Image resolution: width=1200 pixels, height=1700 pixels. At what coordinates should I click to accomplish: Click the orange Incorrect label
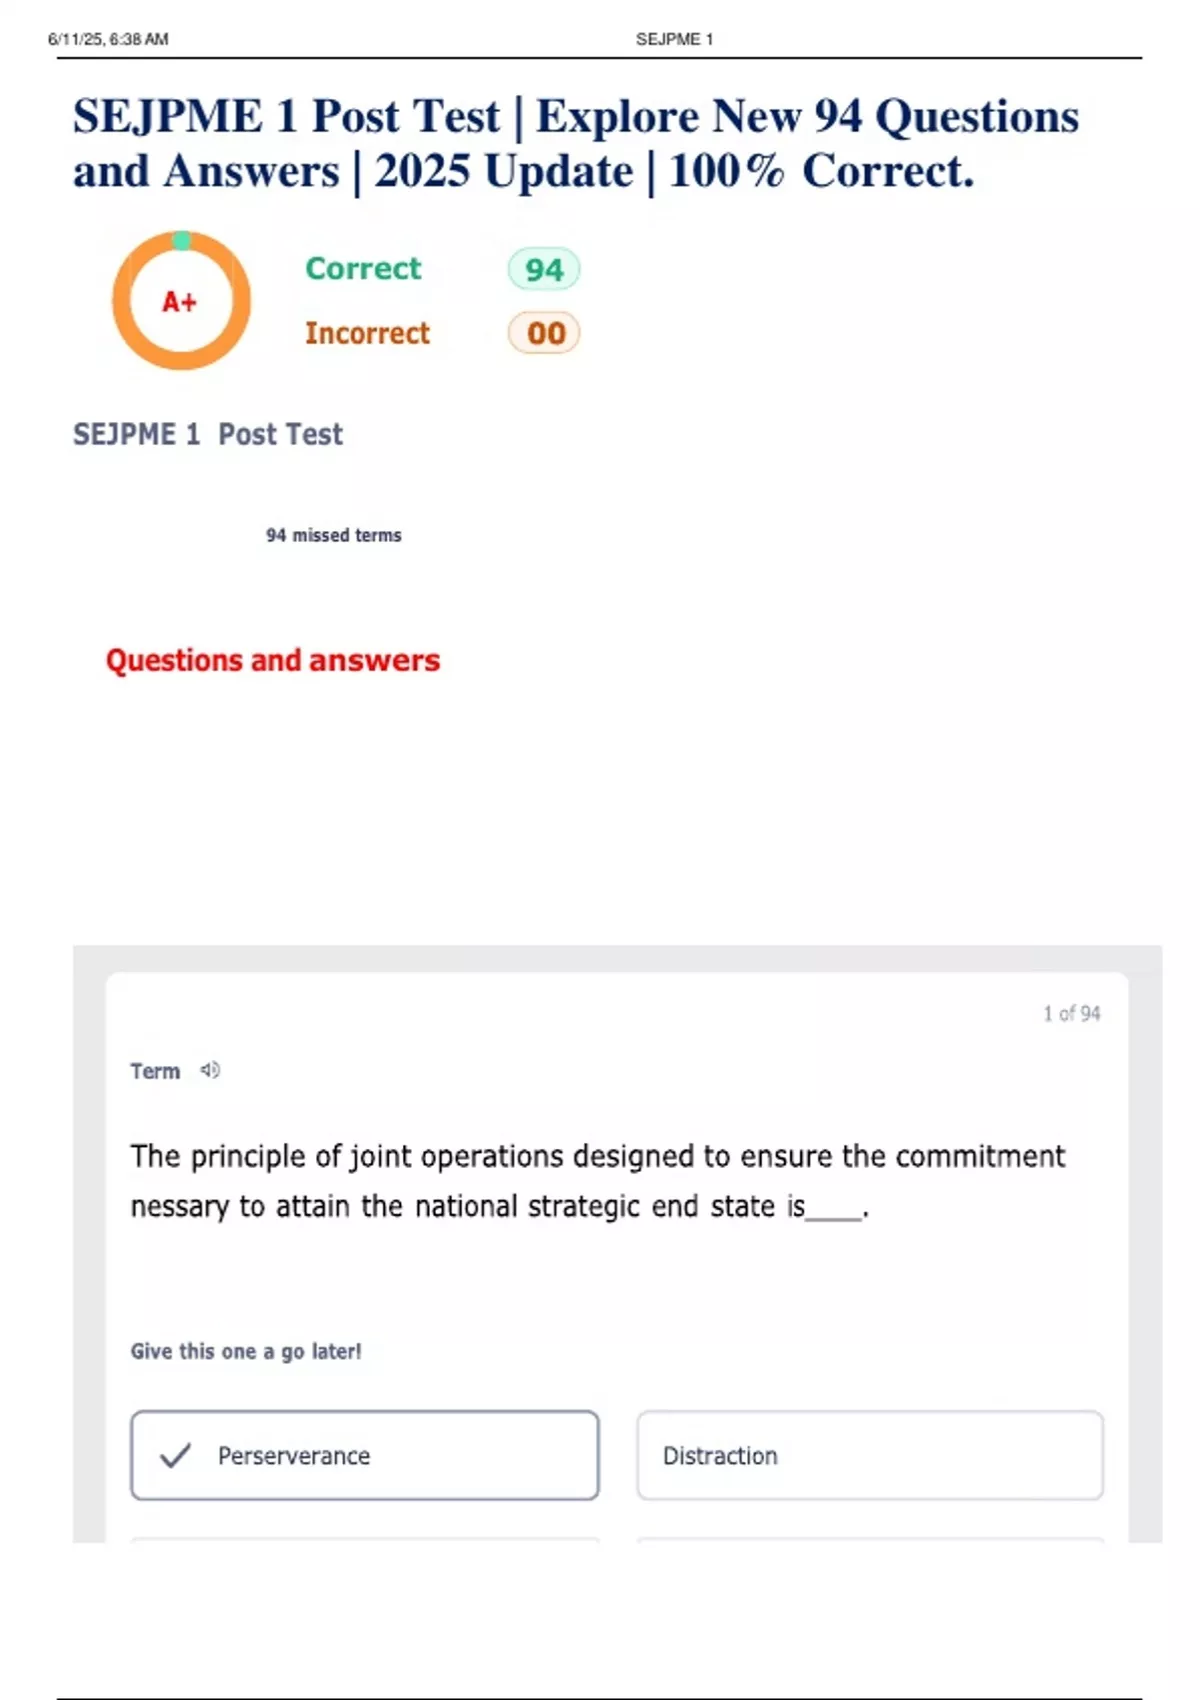(x=367, y=333)
